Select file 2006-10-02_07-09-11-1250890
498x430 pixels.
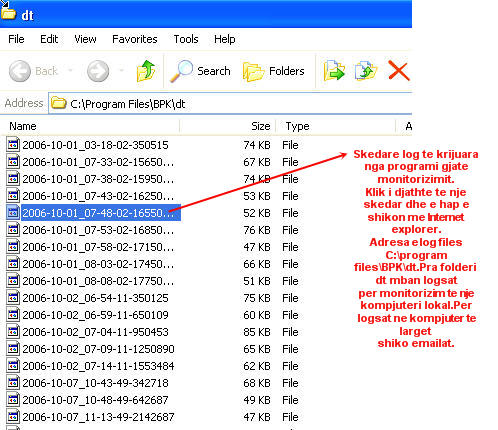[x=98, y=349]
